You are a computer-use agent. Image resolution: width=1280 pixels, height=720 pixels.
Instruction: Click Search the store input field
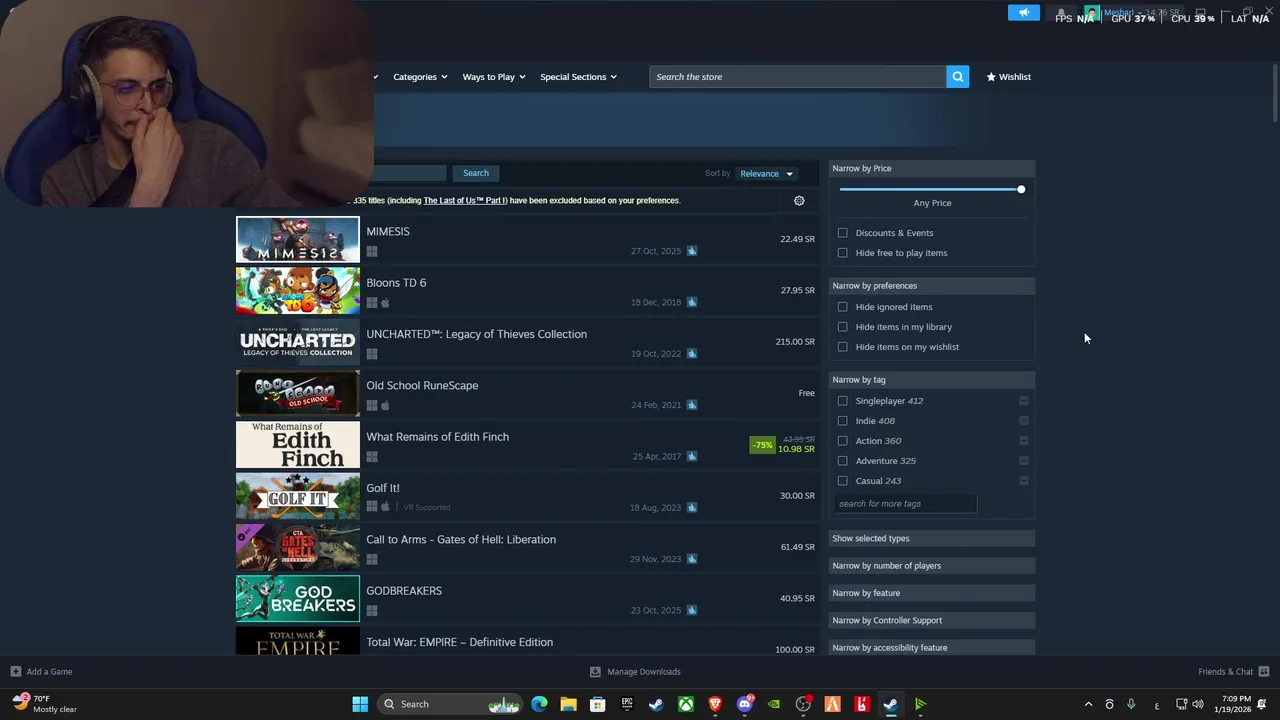pos(797,77)
